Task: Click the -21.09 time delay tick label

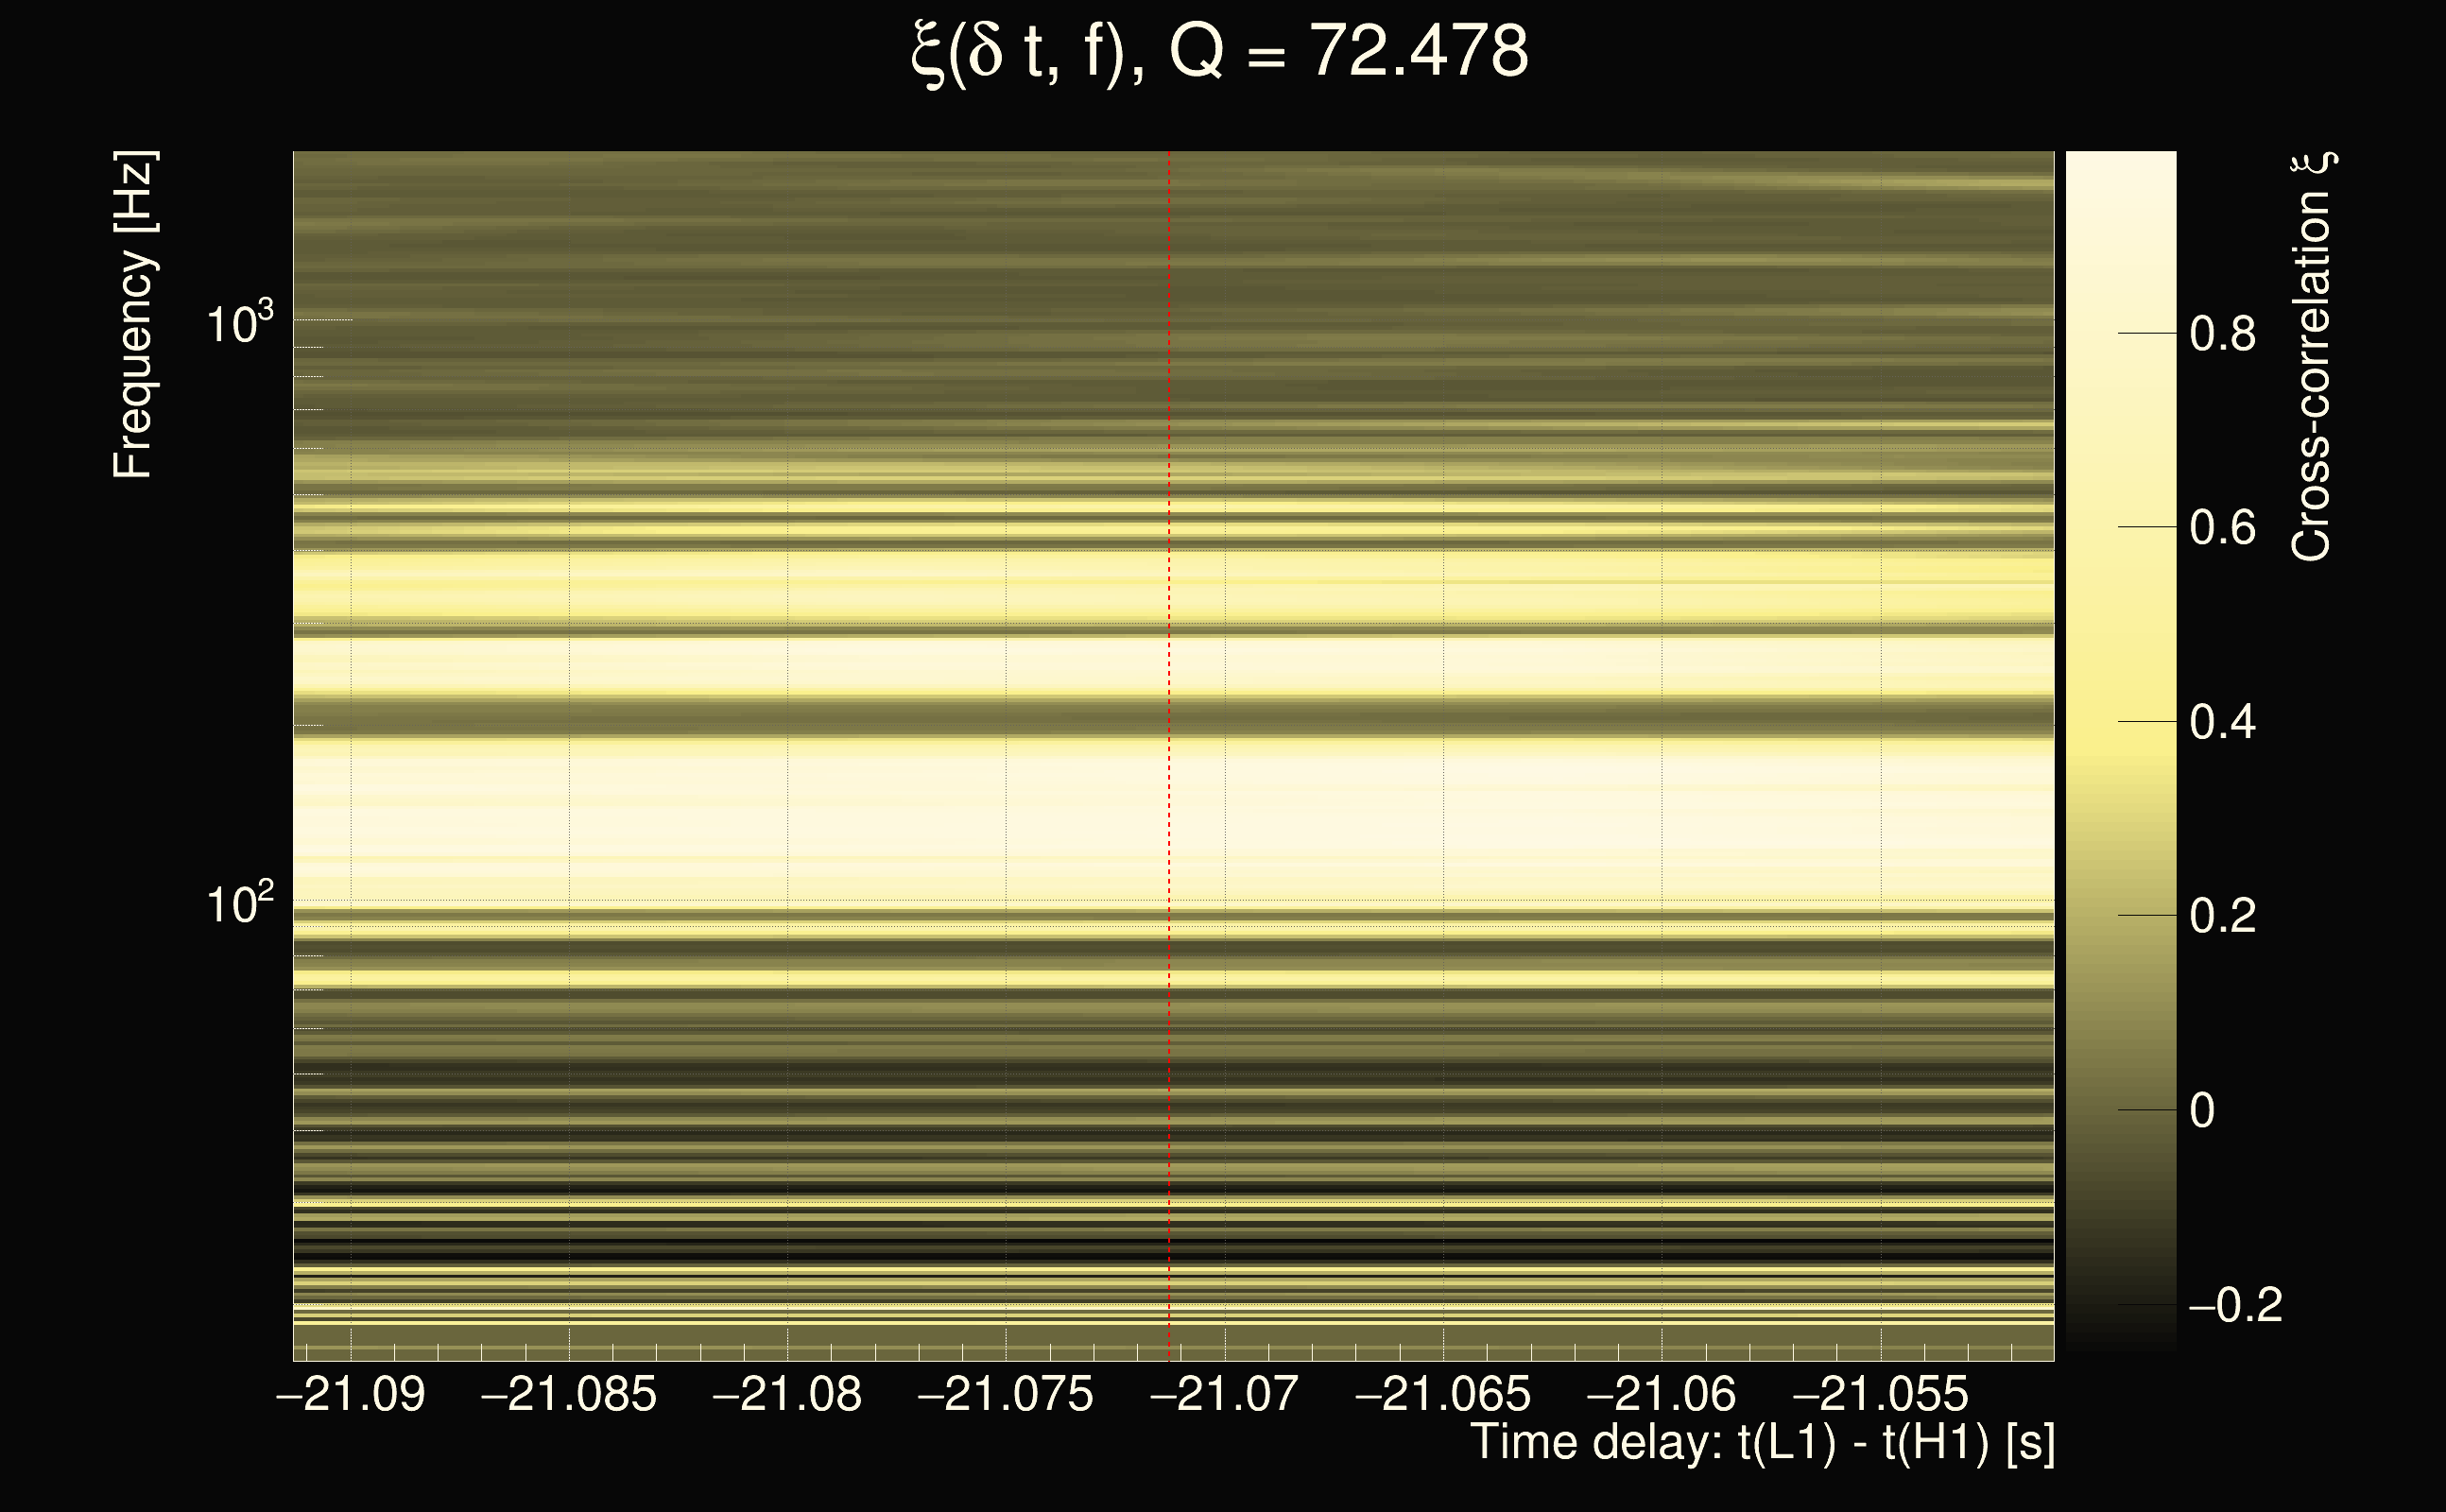Action: point(351,1394)
